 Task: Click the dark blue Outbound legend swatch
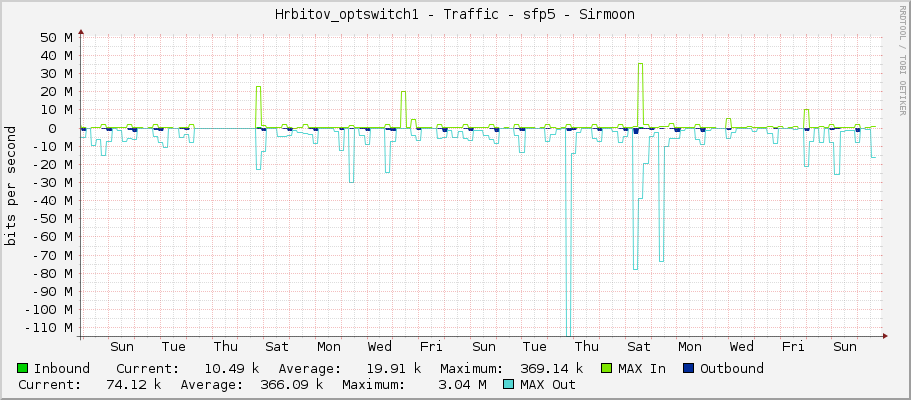click(689, 368)
